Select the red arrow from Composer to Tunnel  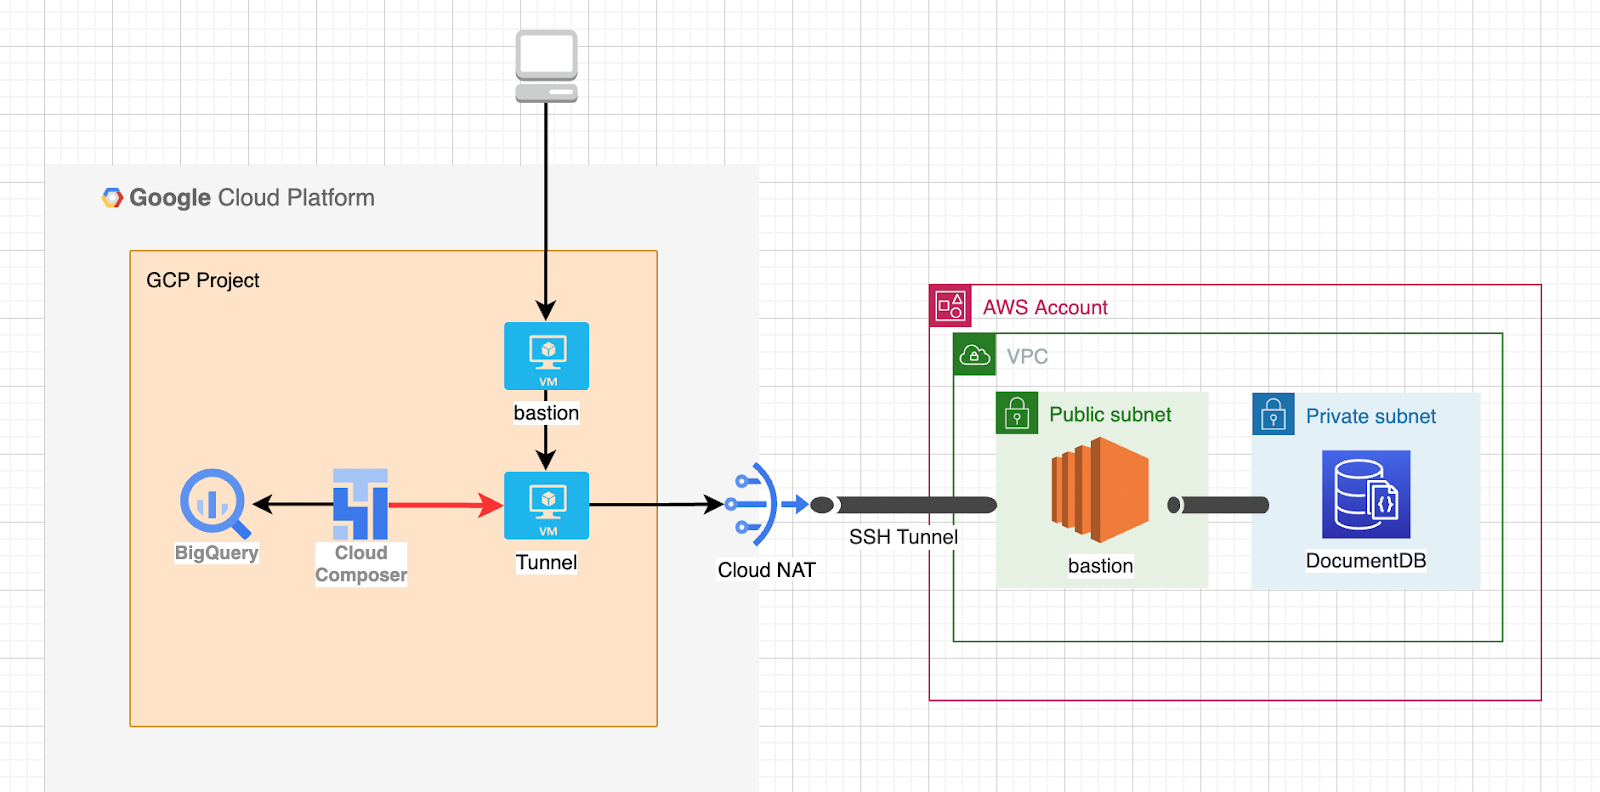coord(446,505)
